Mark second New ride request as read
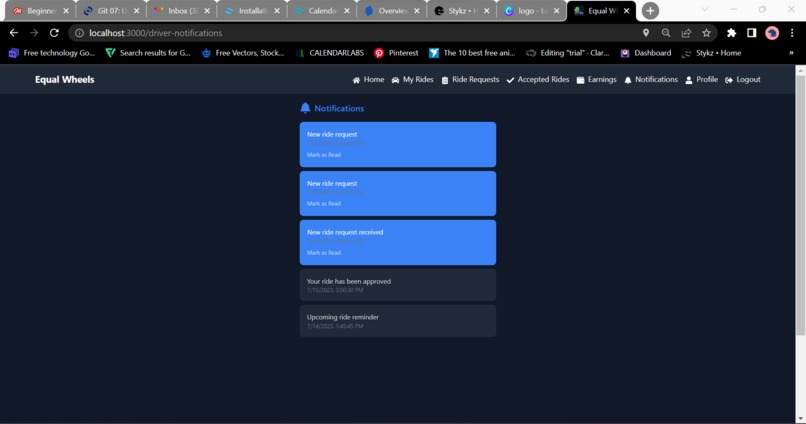Screen dimensions: 806x424 point(324,204)
